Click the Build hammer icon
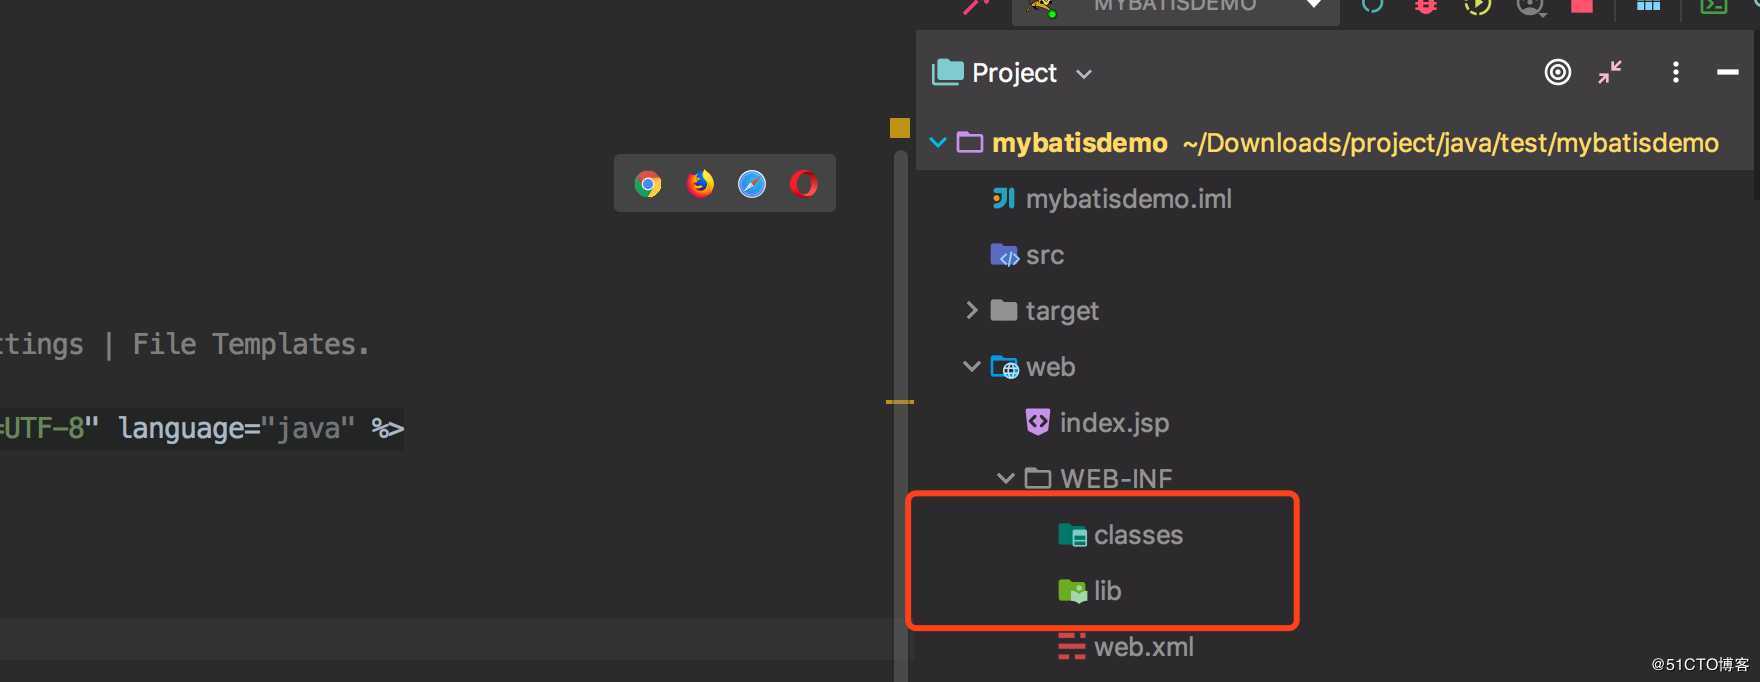The image size is (1760, 682). [976, 6]
